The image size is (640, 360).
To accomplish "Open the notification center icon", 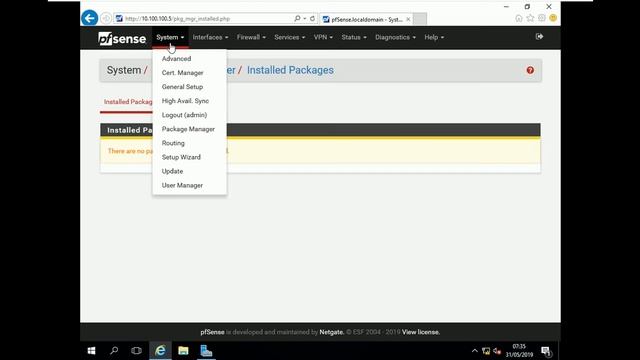I will coord(546,351).
